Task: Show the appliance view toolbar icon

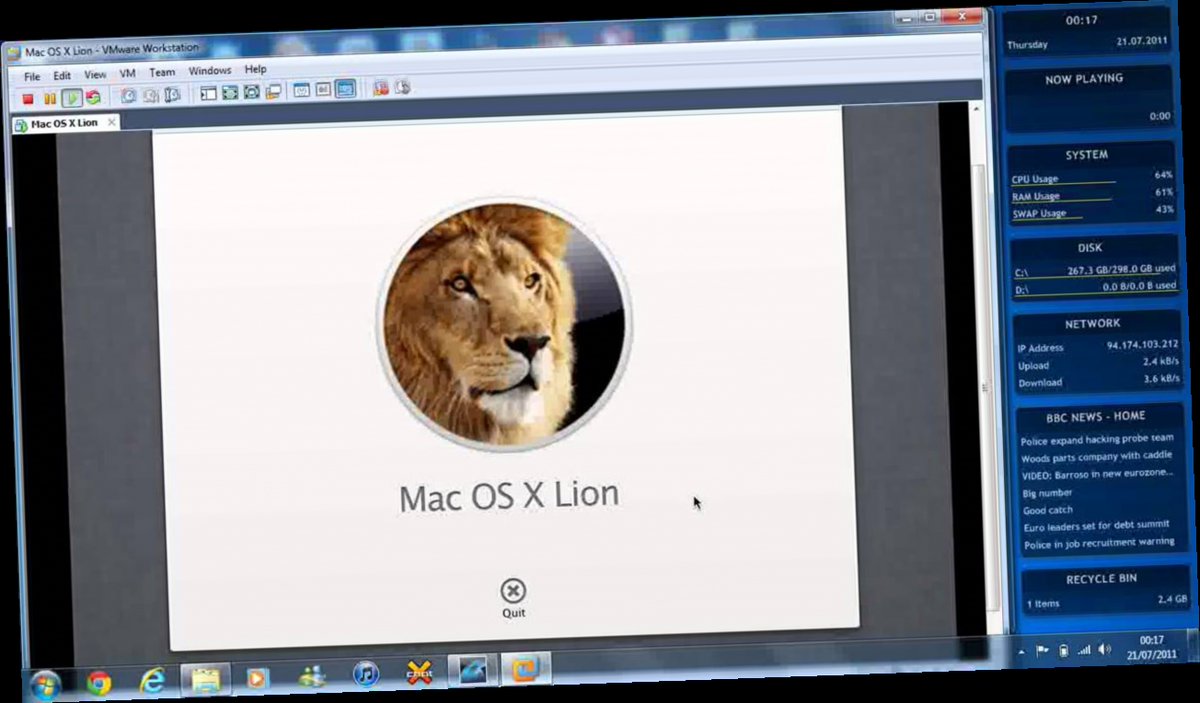Action: click(x=323, y=90)
